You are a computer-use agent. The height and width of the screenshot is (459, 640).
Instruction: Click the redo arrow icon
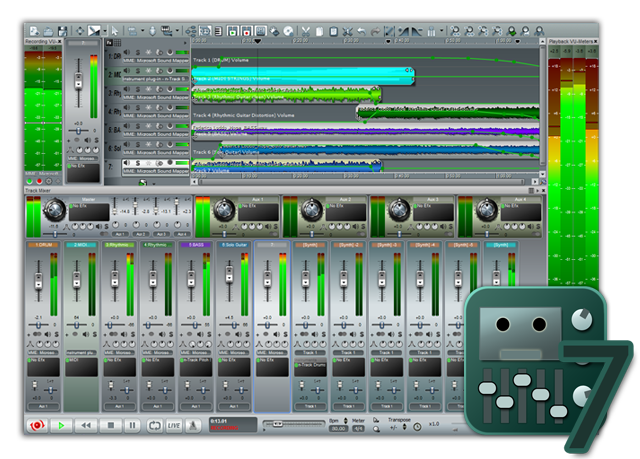[375, 31]
